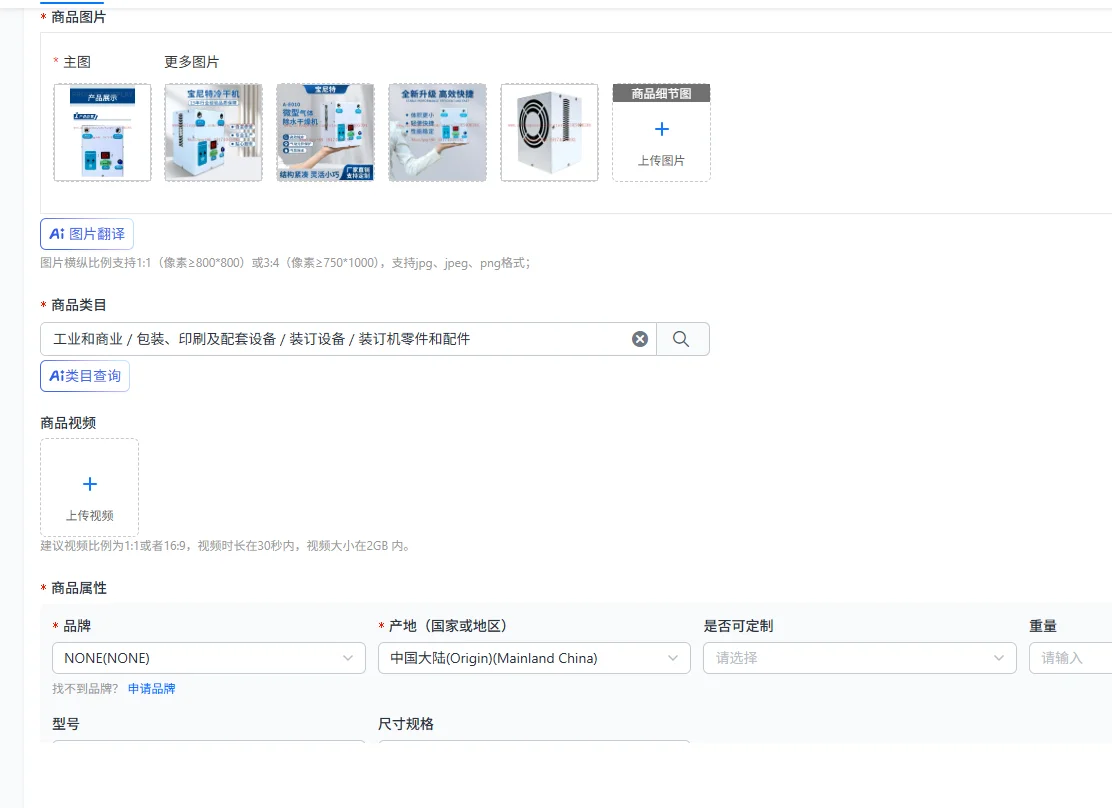Open the 是否可定制 dropdown
This screenshot has width=1112, height=808.
[x=860, y=658]
